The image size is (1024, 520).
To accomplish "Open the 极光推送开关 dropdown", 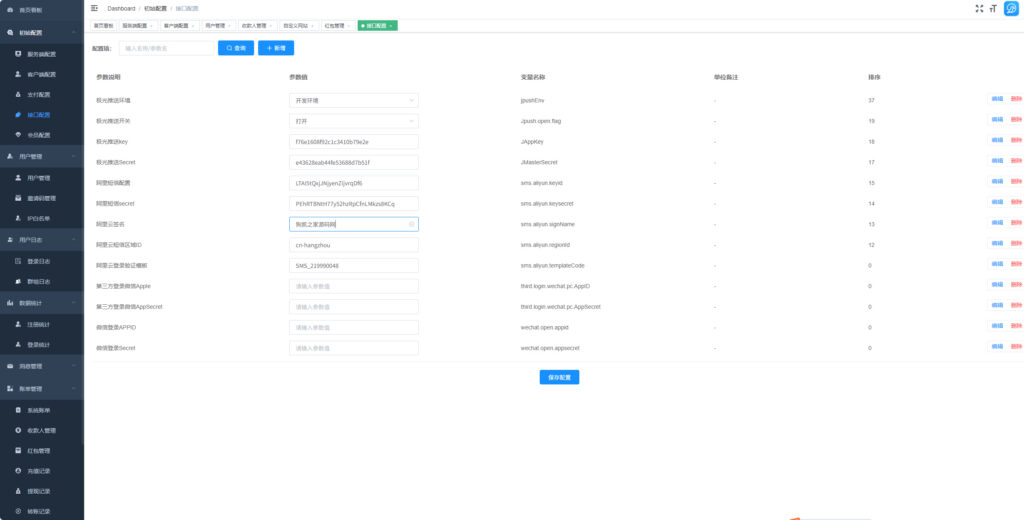I will click(353, 121).
